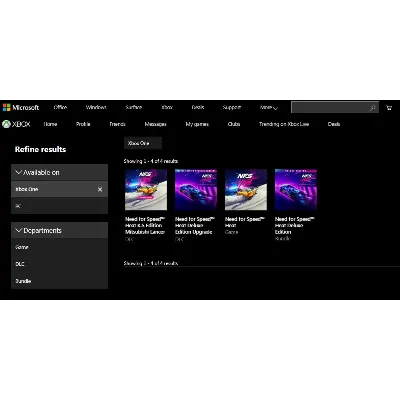
Task: Click the Xbox One filter chip
Action: [143, 143]
